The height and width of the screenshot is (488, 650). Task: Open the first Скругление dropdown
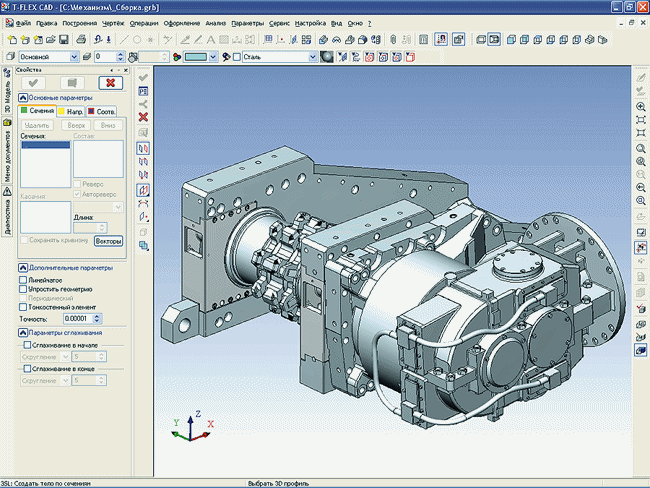pyautogui.click(x=65, y=357)
